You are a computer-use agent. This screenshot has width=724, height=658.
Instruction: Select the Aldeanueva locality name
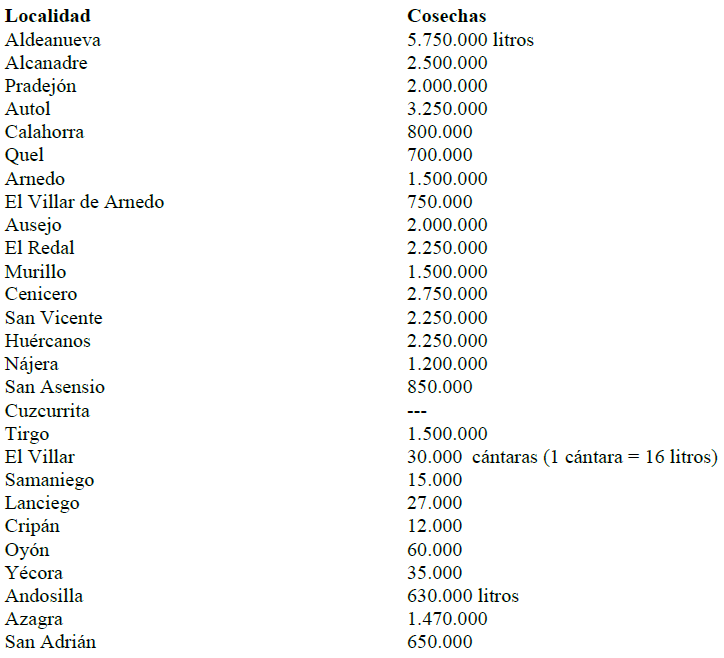tap(52, 40)
